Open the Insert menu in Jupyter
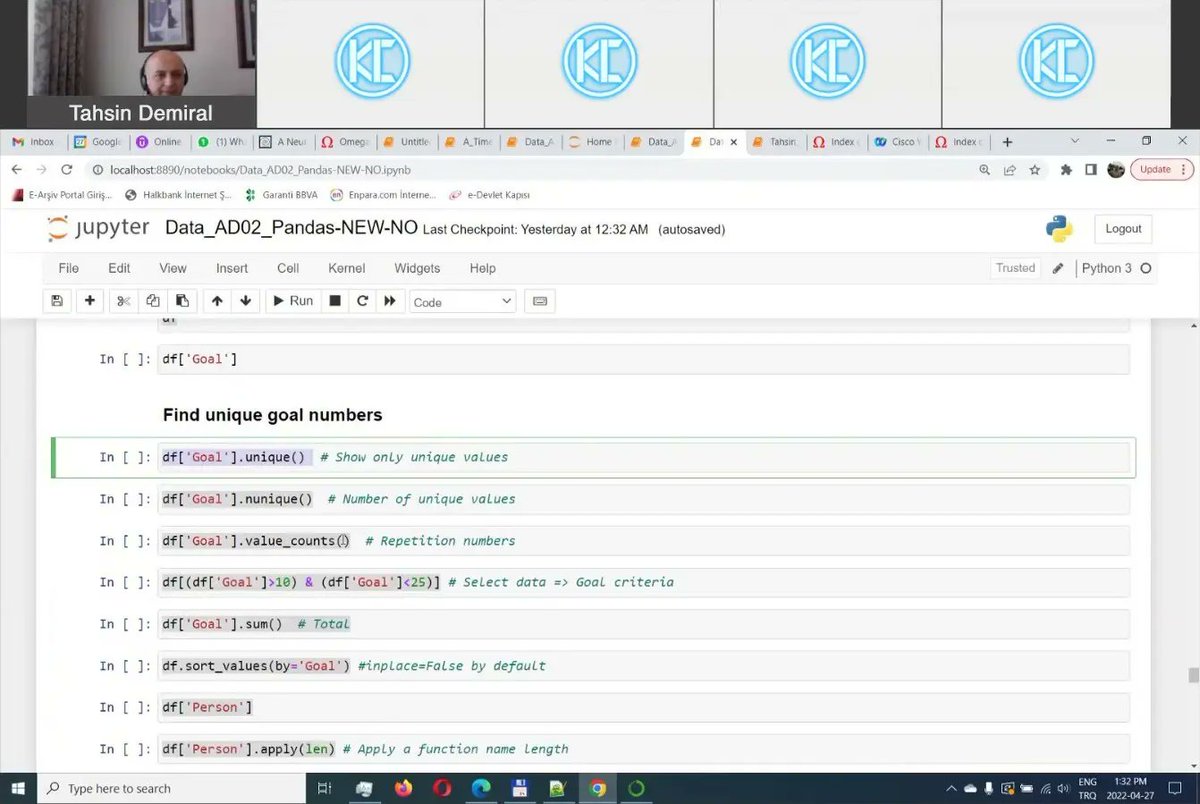Image resolution: width=1200 pixels, height=804 pixels. point(232,268)
